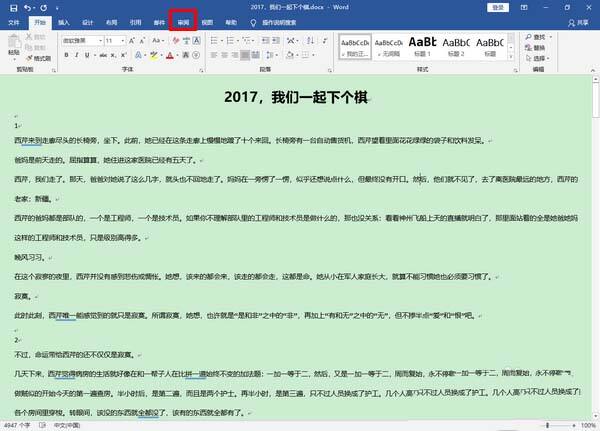Toggle underline formatting
Viewport: 600px width, 431px height.
coord(87,56)
